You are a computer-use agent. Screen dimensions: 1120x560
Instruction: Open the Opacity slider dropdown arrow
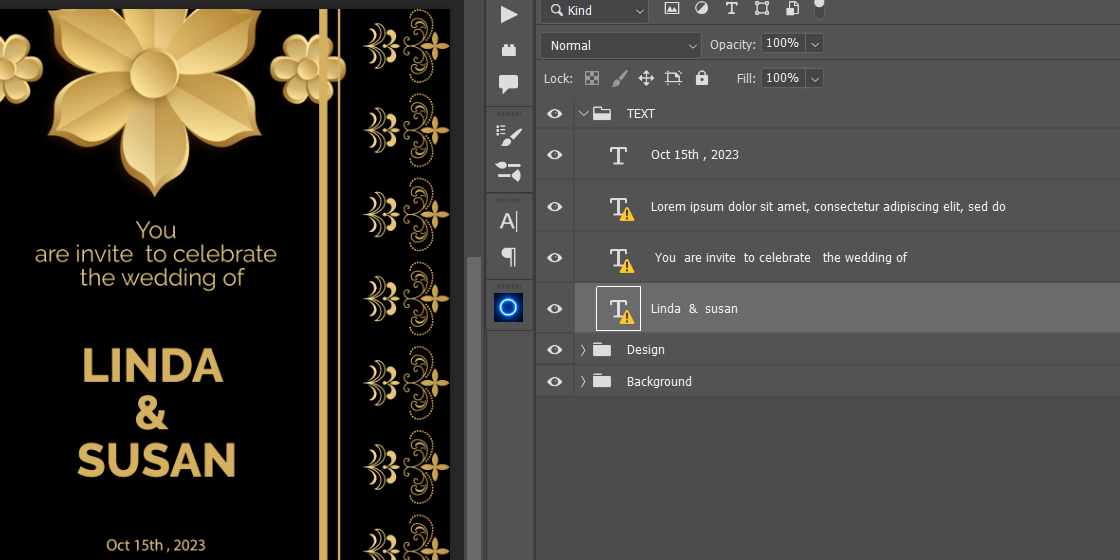814,44
